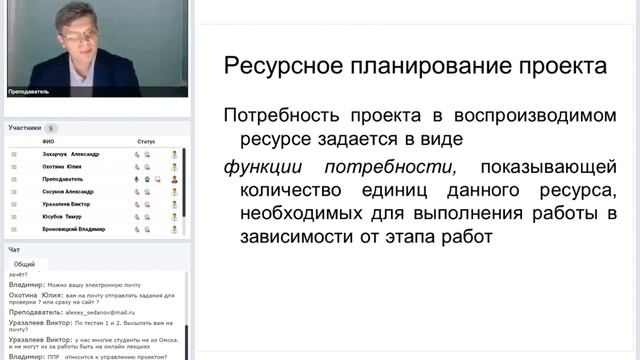Click user avatar icon for Охотина Юлия
The image size is (640, 360).
pyautogui.click(x=174, y=167)
